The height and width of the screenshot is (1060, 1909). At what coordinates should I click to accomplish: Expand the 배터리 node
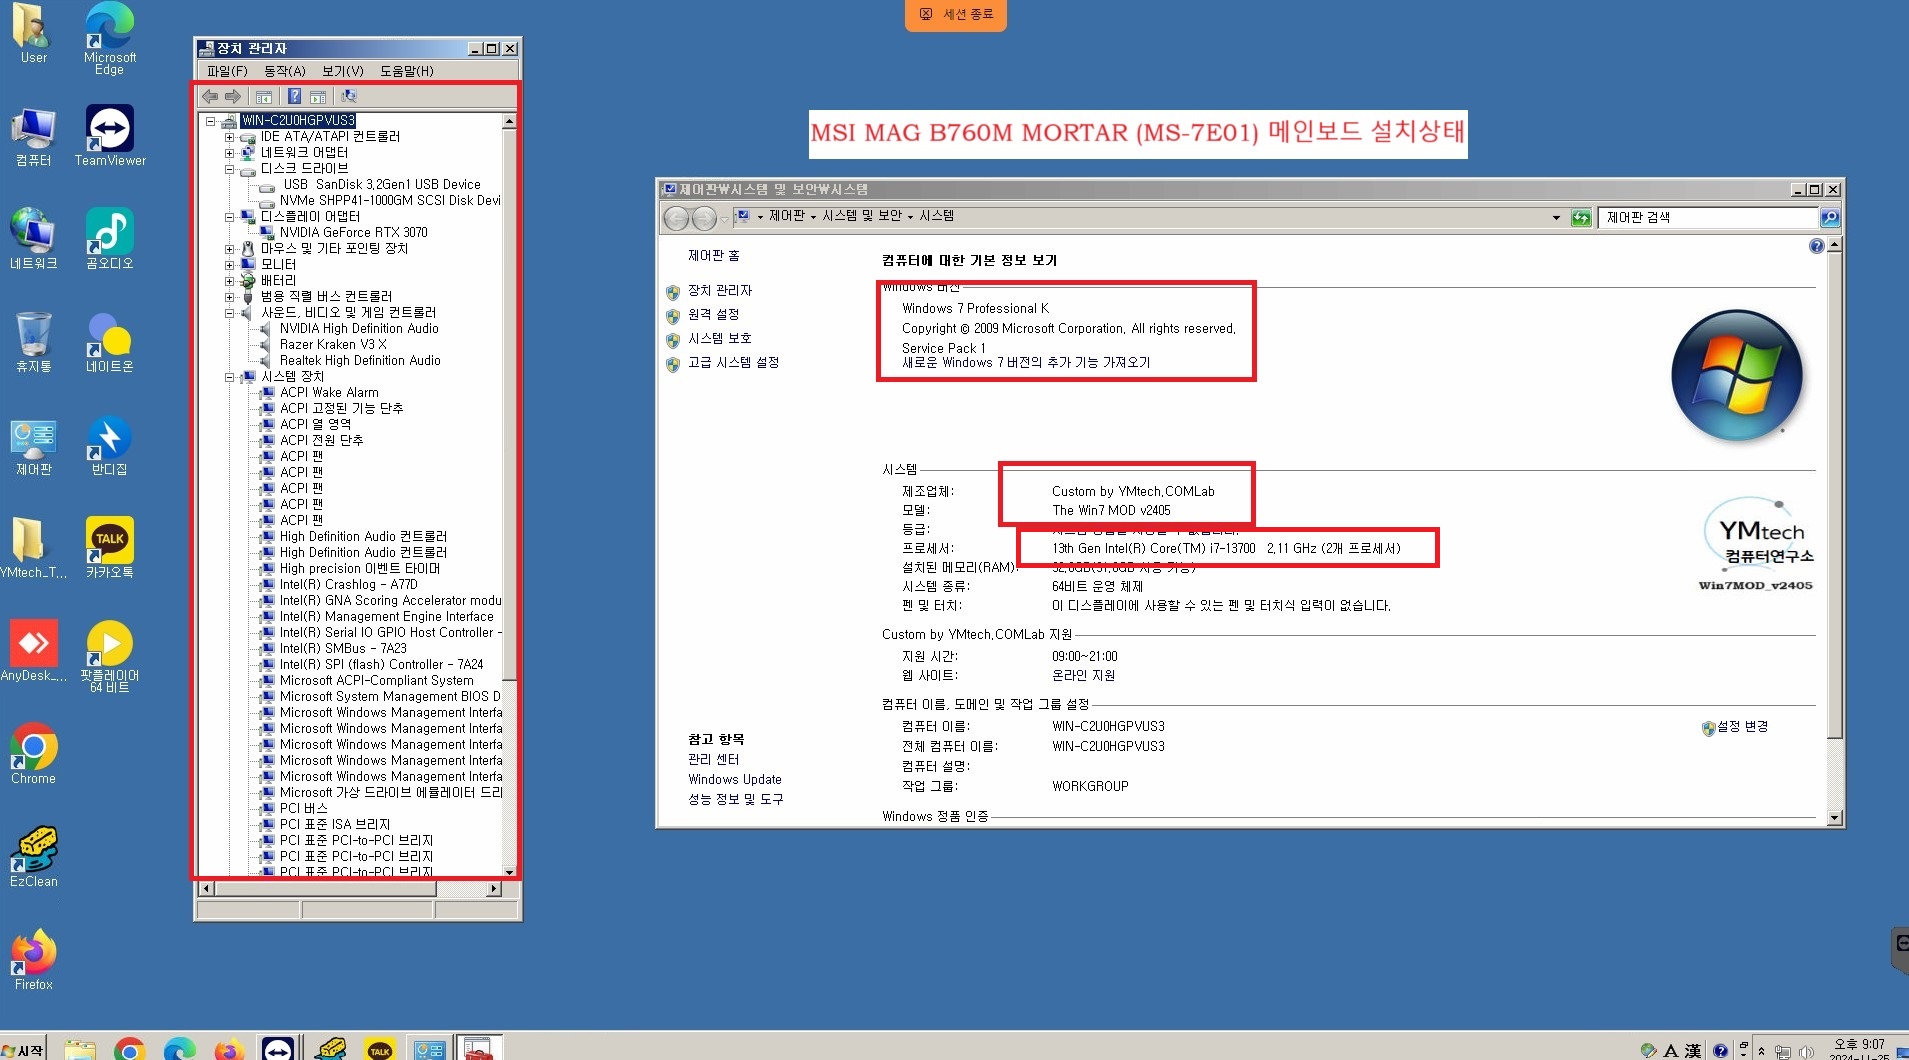point(229,281)
